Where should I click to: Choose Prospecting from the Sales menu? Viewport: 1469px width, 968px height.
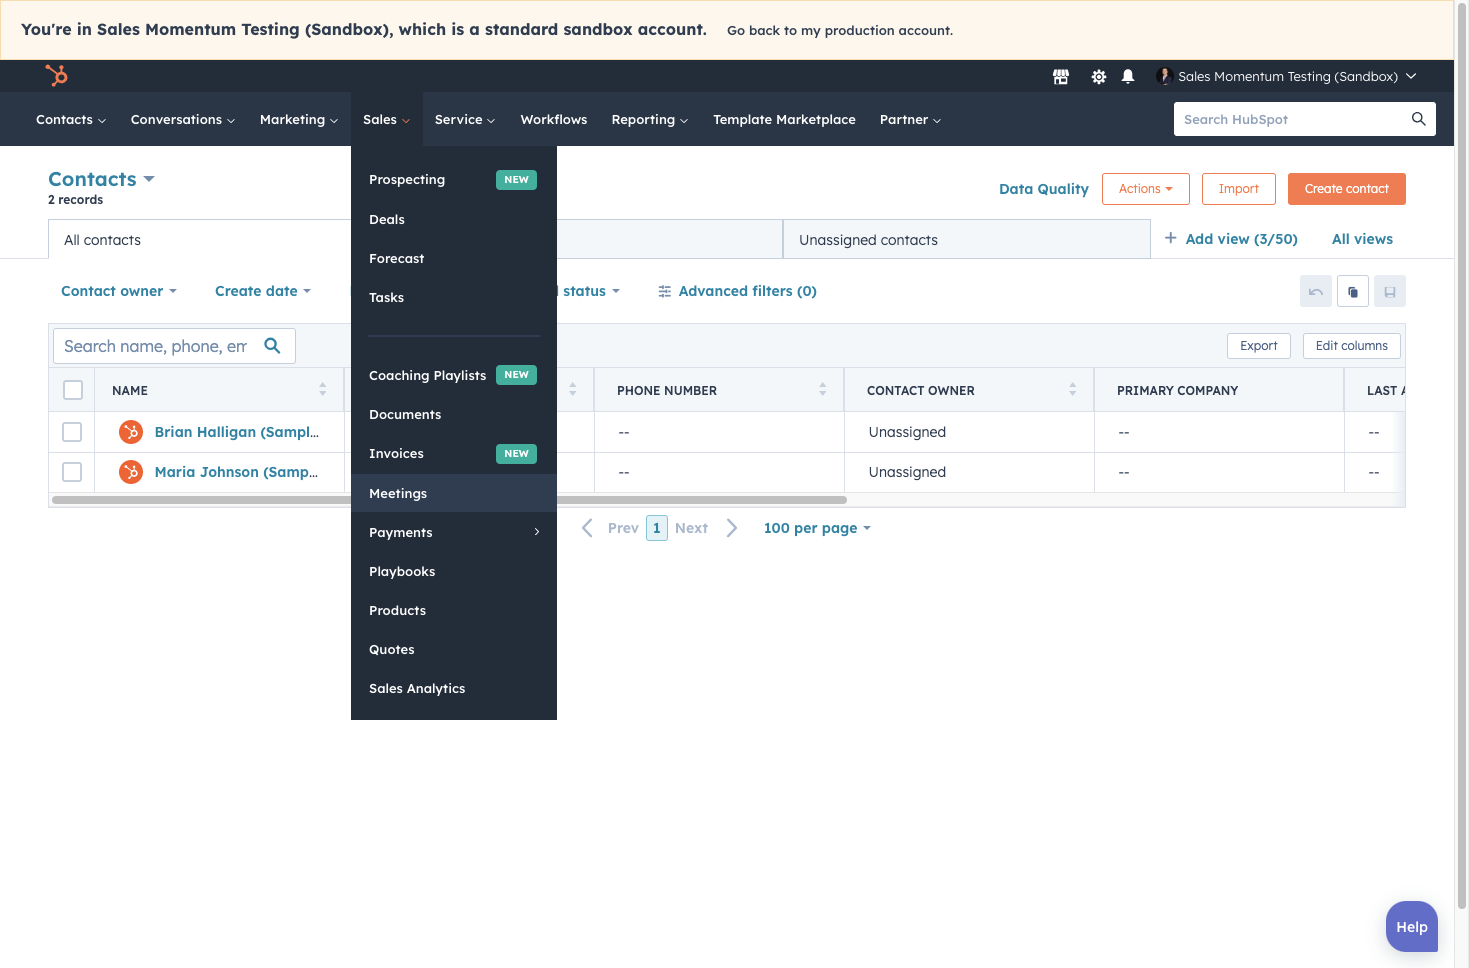[454, 180]
